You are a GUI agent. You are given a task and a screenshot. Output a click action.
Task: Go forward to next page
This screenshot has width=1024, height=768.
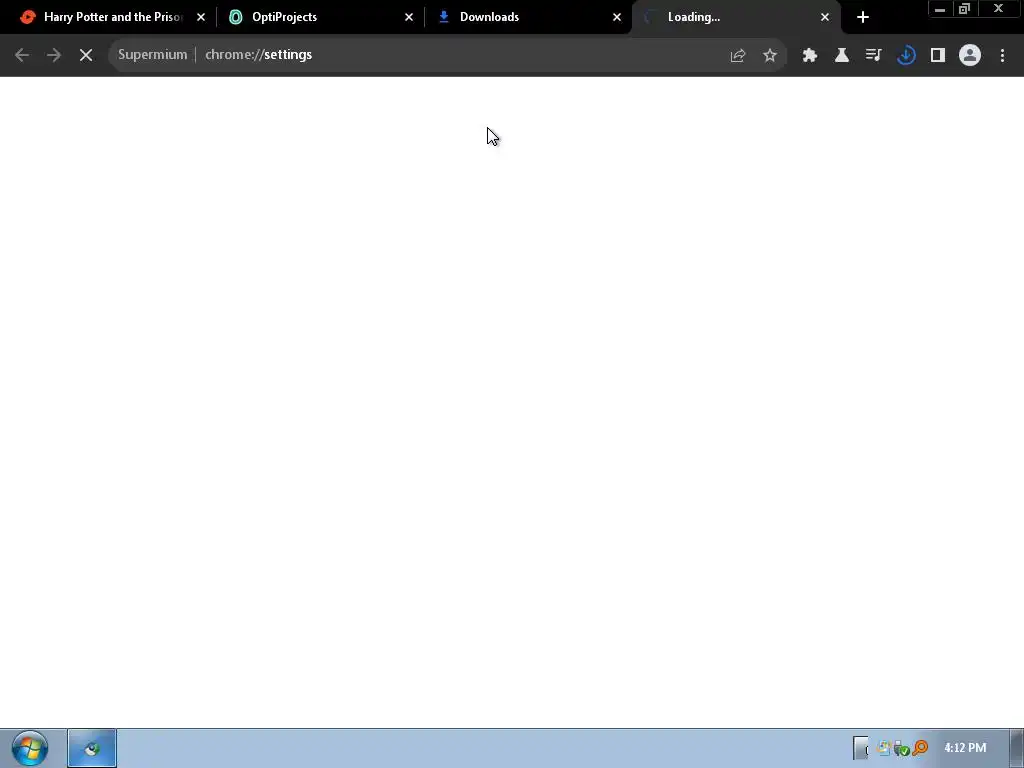pyautogui.click(x=54, y=55)
